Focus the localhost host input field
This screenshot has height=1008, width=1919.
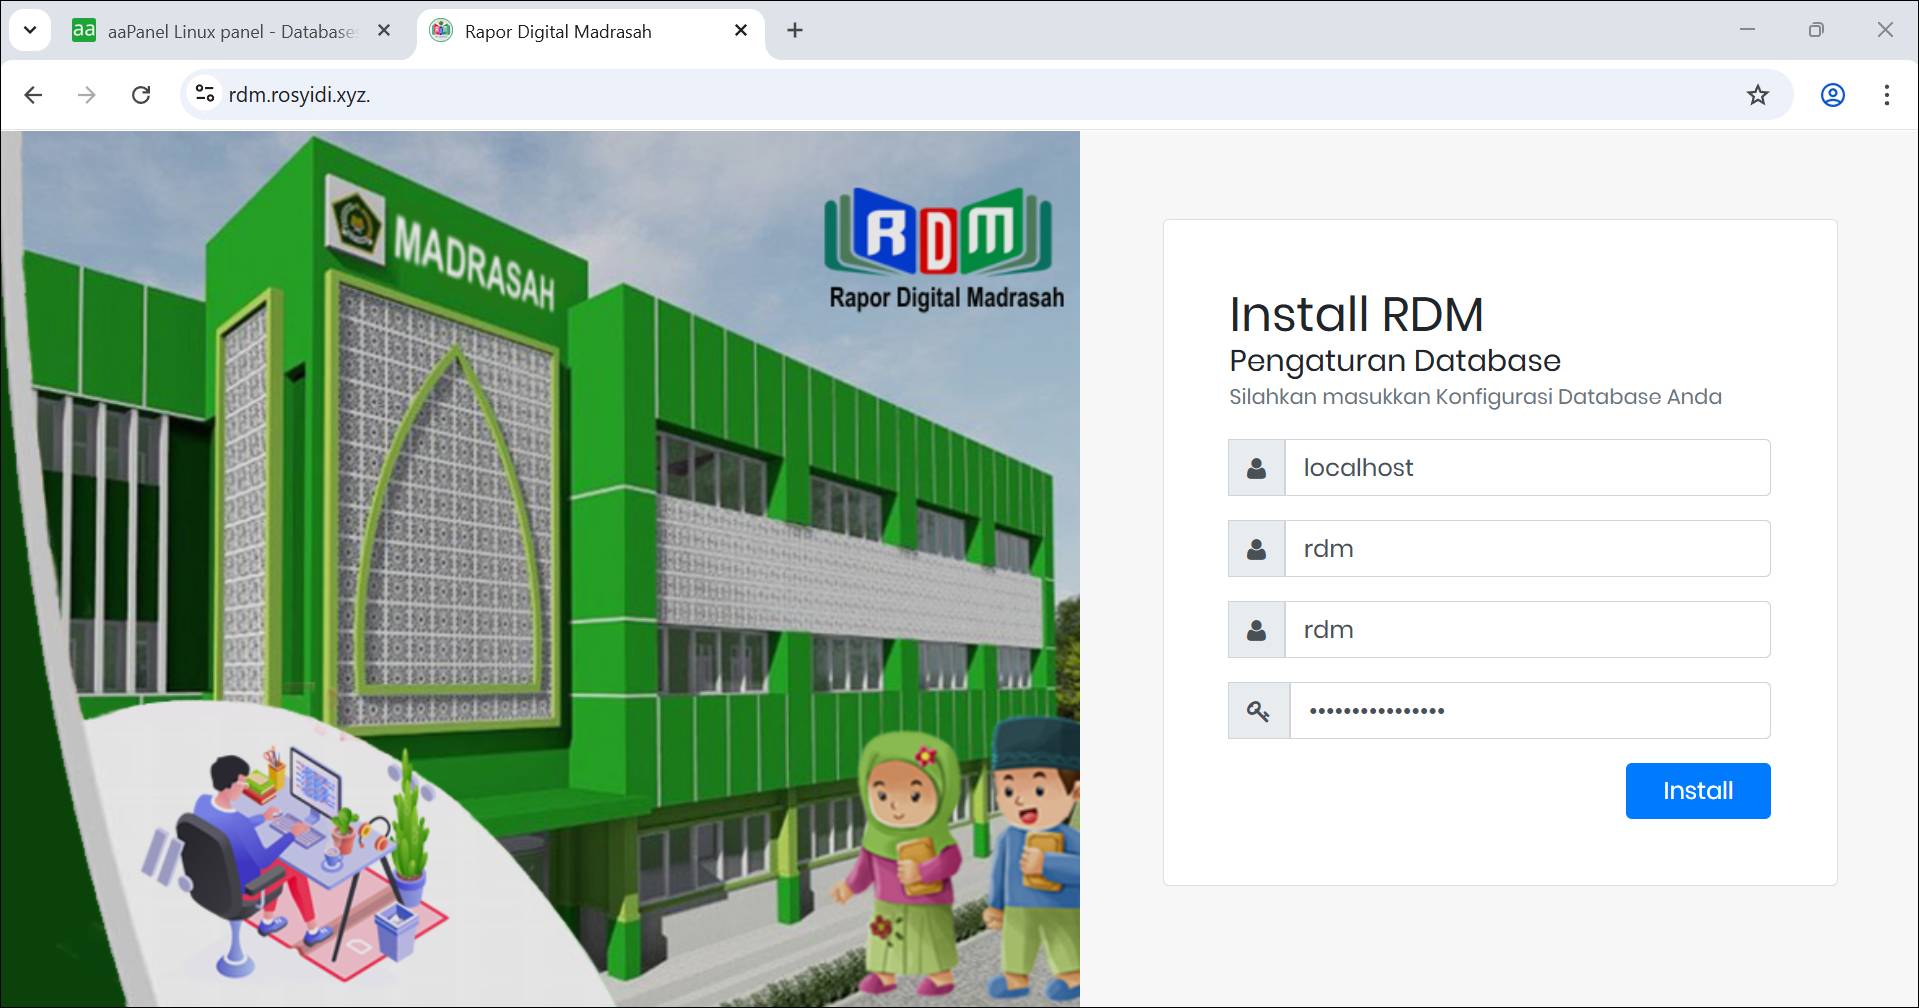click(x=1526, y=468)
